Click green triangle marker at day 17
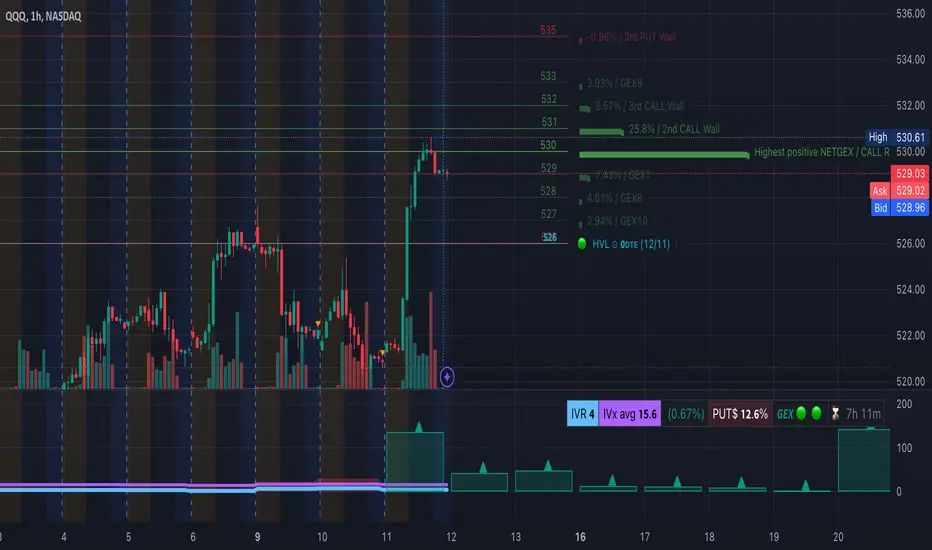The width and height of the screenshot is (932, 550). (x=677, y=482)
